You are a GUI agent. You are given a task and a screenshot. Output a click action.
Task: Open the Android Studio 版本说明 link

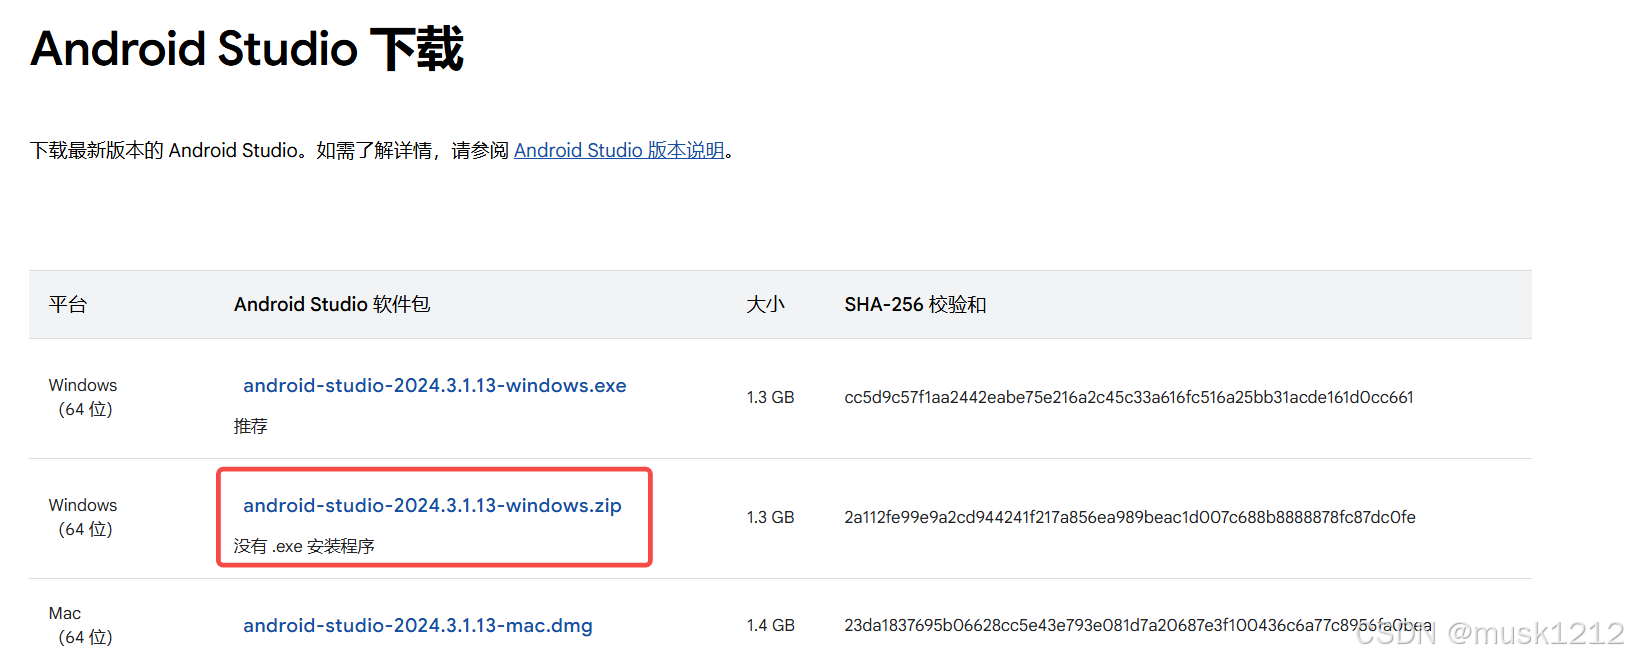(619, 150)
